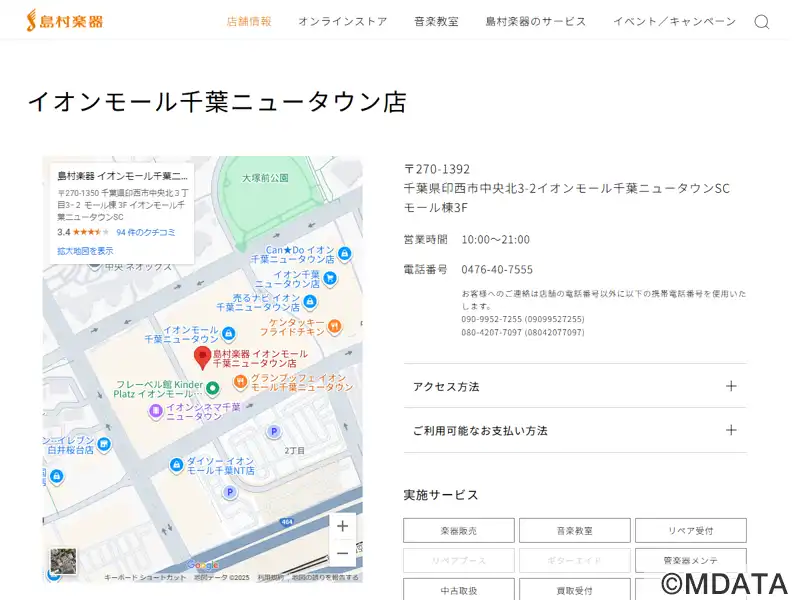
Task: Open the 94 件のクチコミ reviews link
Action: 145,232
